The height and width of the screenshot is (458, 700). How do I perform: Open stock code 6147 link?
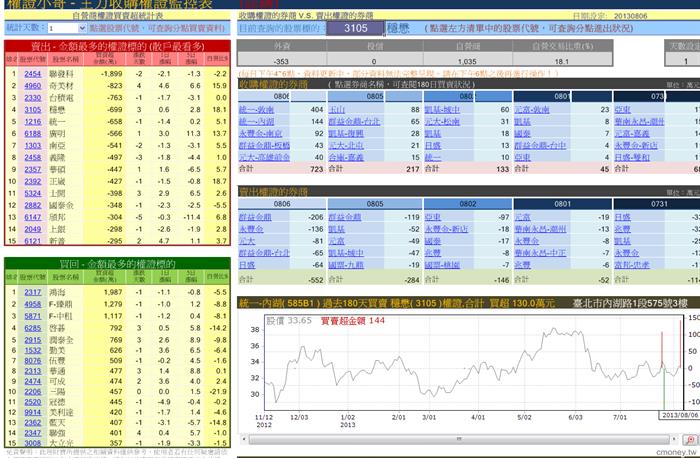click(x=33, y=217)
